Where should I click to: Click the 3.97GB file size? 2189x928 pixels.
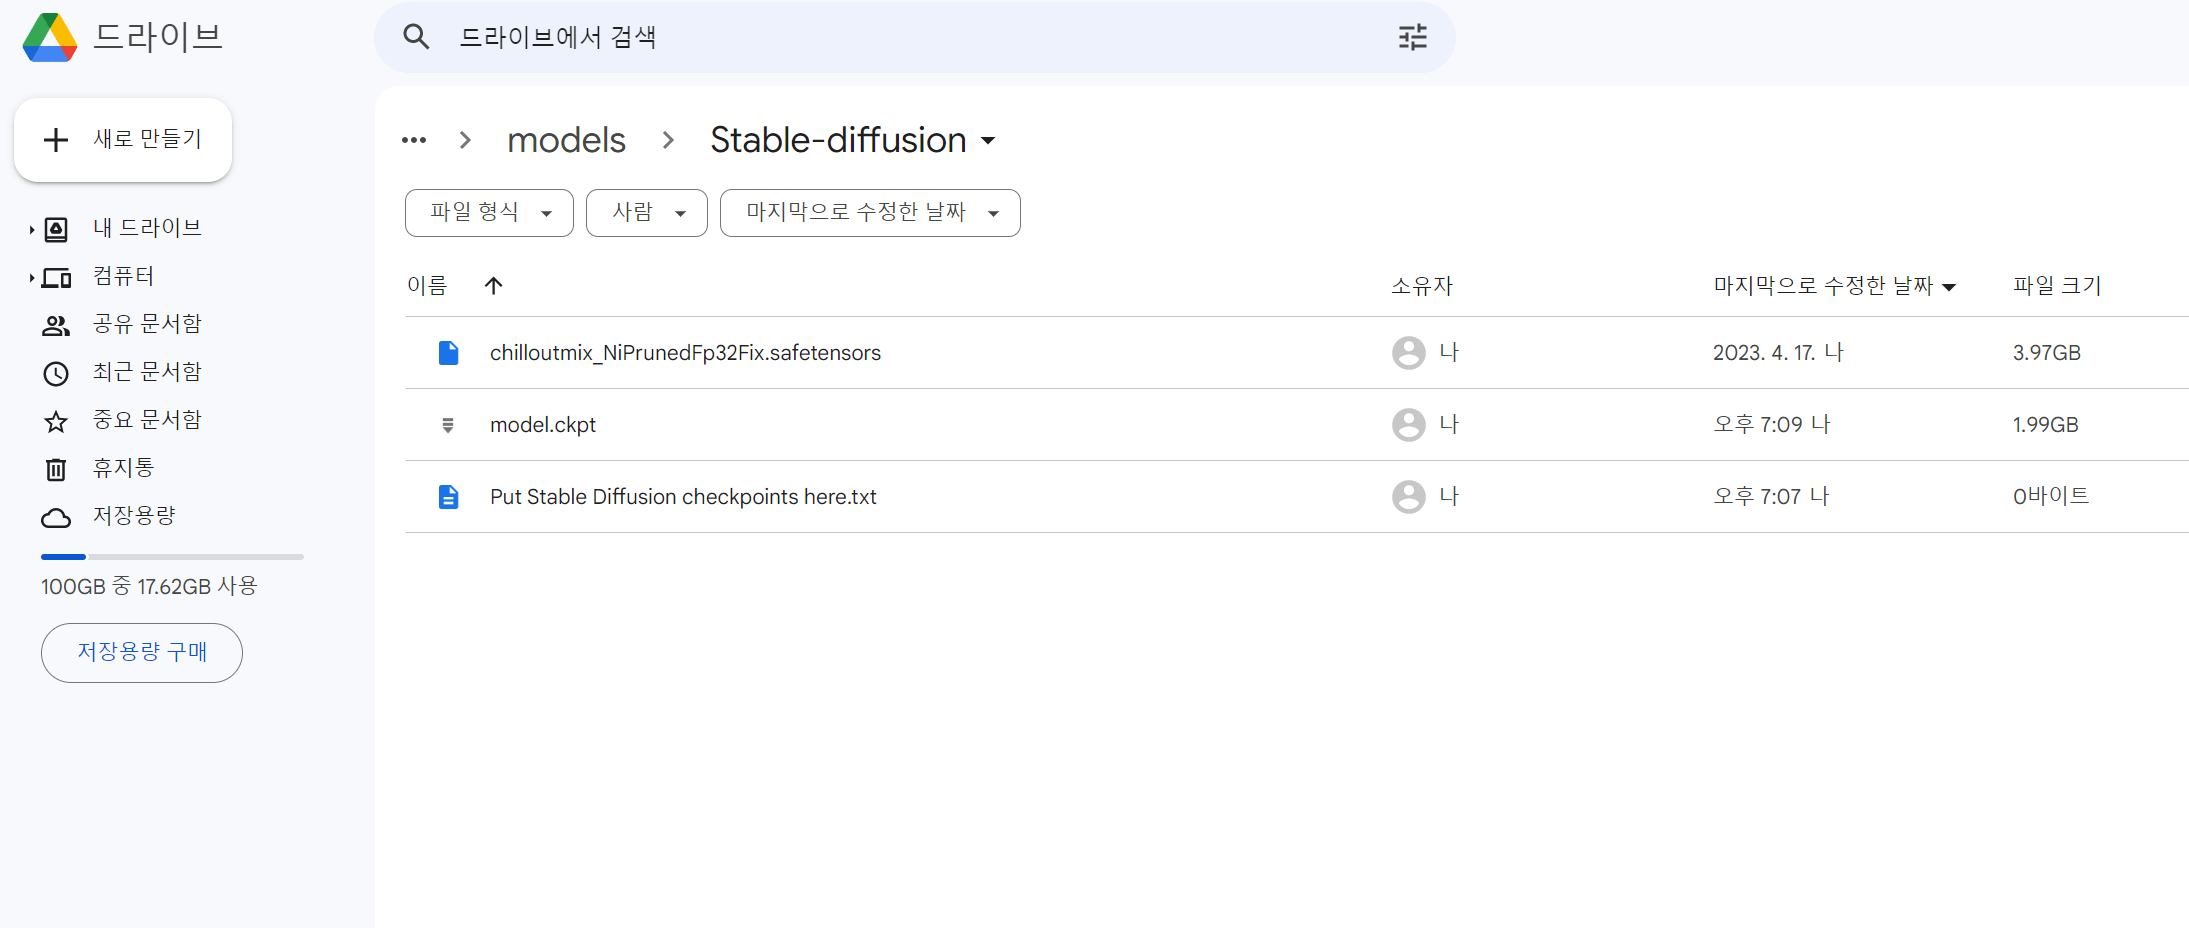coord(2046,353)
